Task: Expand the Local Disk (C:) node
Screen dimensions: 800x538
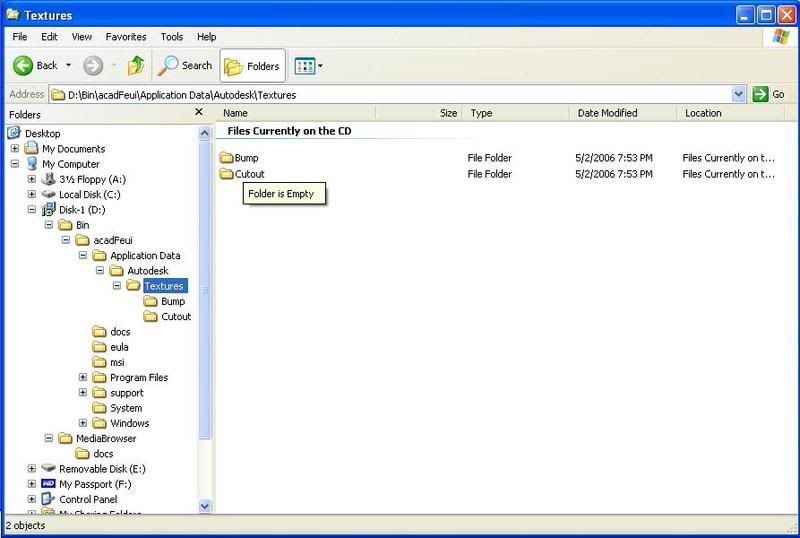Action: (32, 195)
